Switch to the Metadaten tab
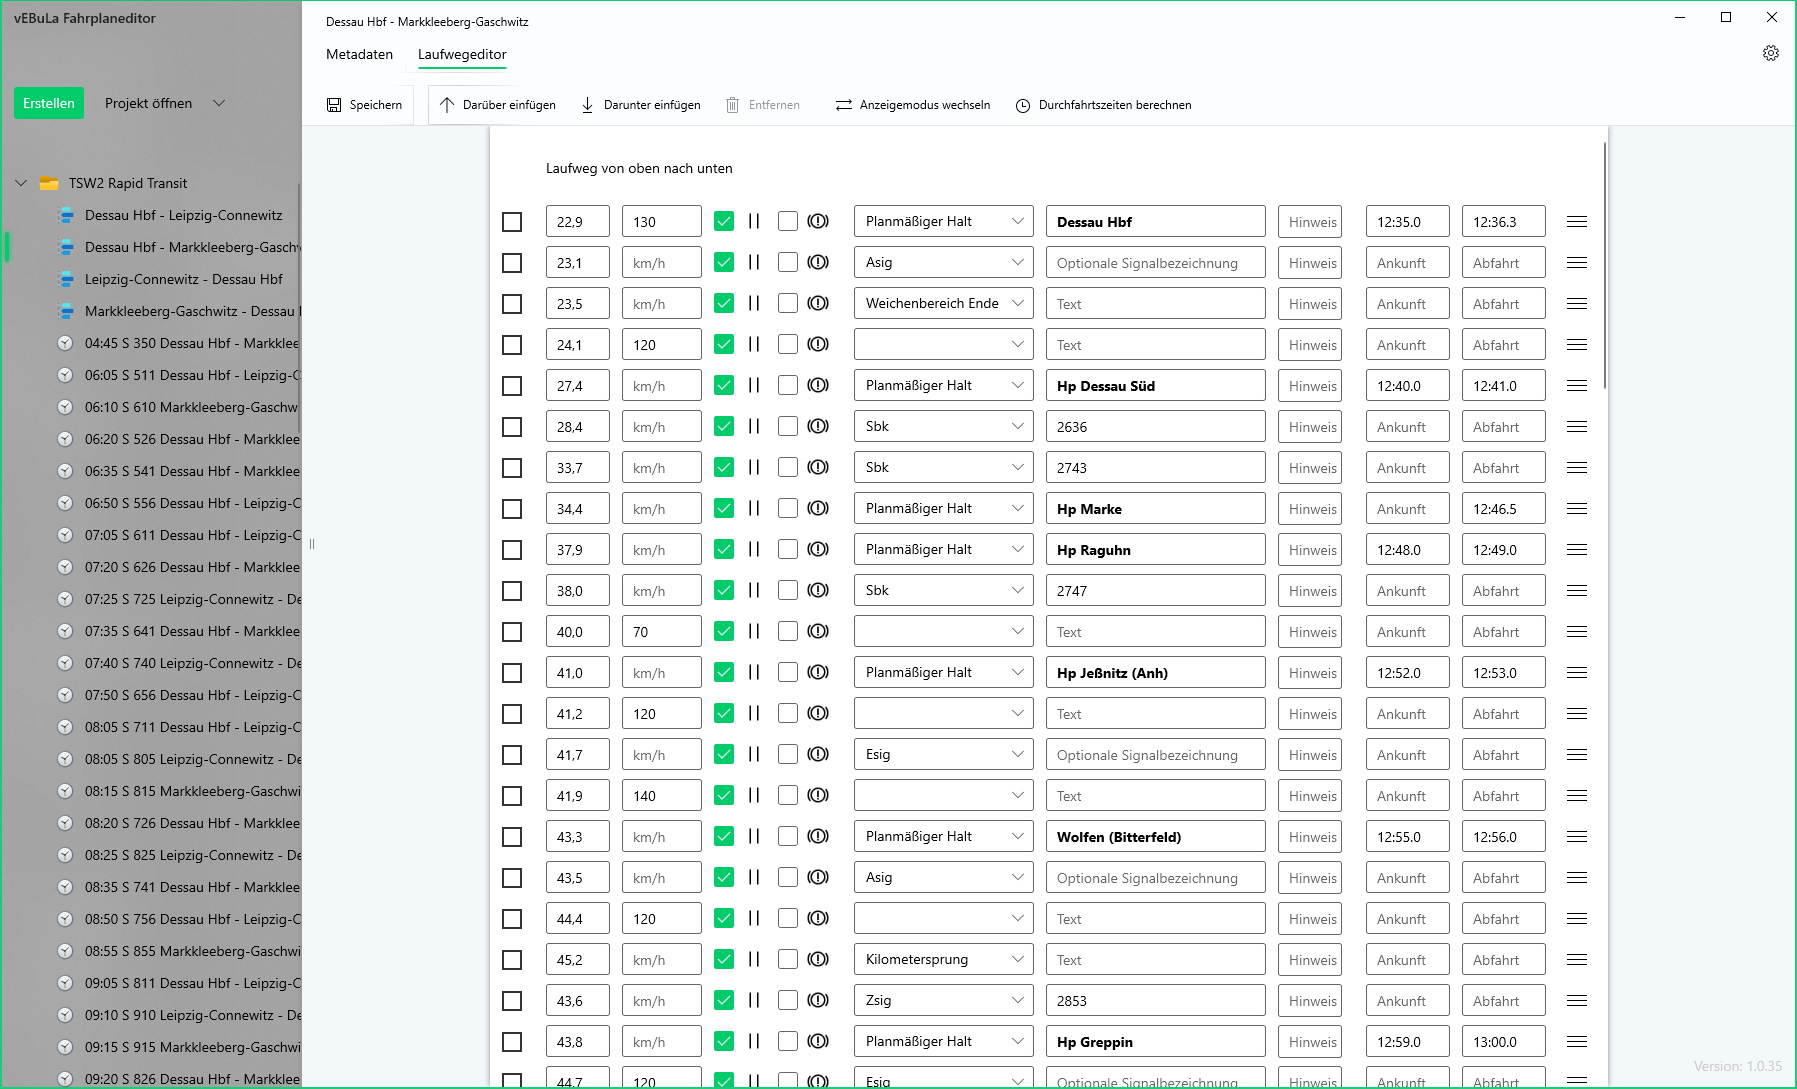1797x1089 pixels. pyautogui.click(x=359, y=54)
